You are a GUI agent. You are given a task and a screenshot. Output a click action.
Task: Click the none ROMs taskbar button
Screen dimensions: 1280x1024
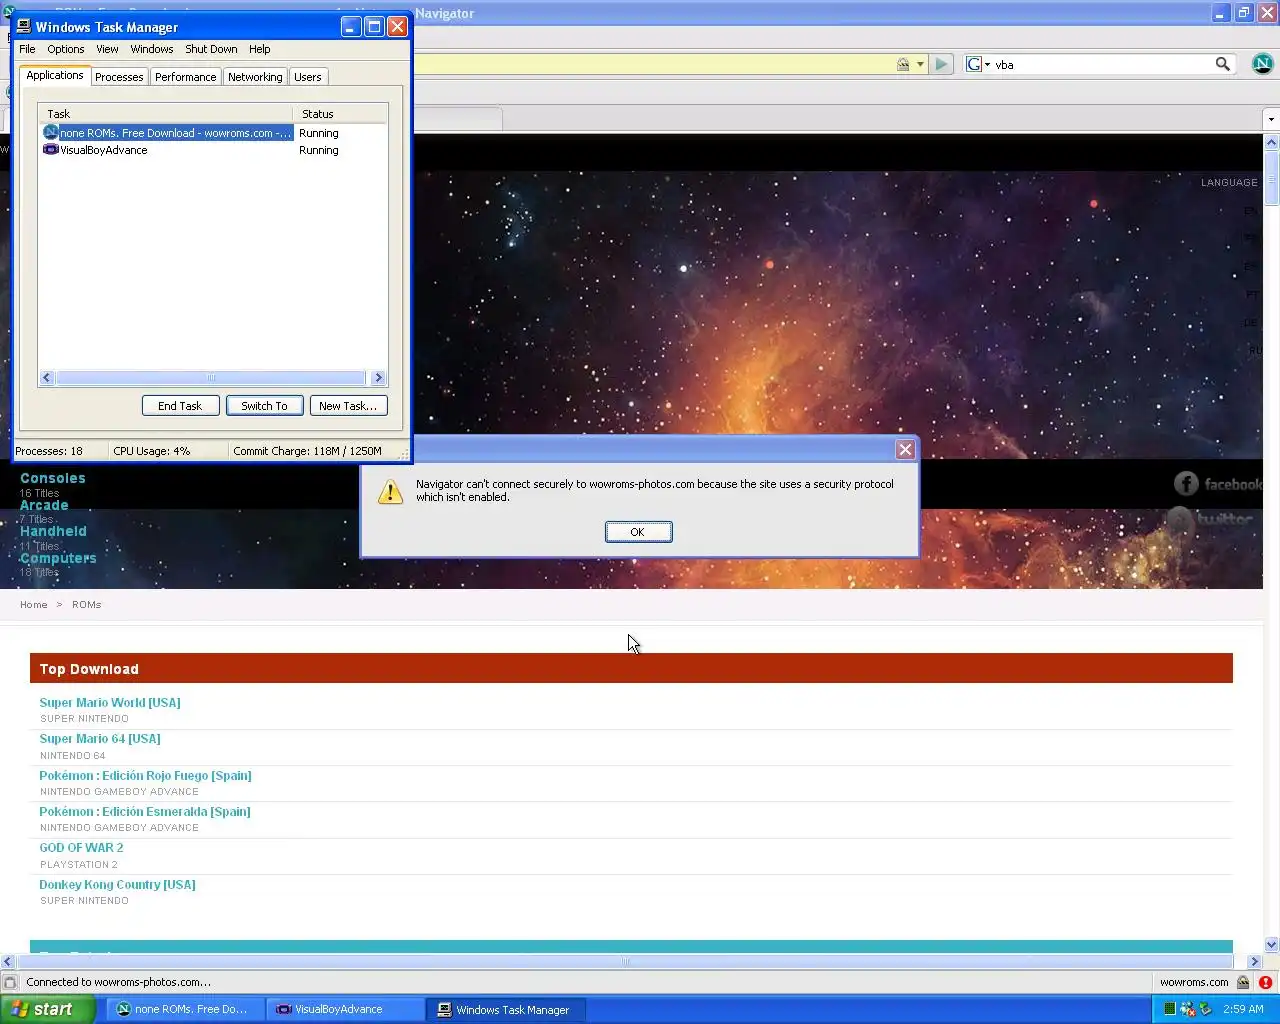(x=186, y=1009)
